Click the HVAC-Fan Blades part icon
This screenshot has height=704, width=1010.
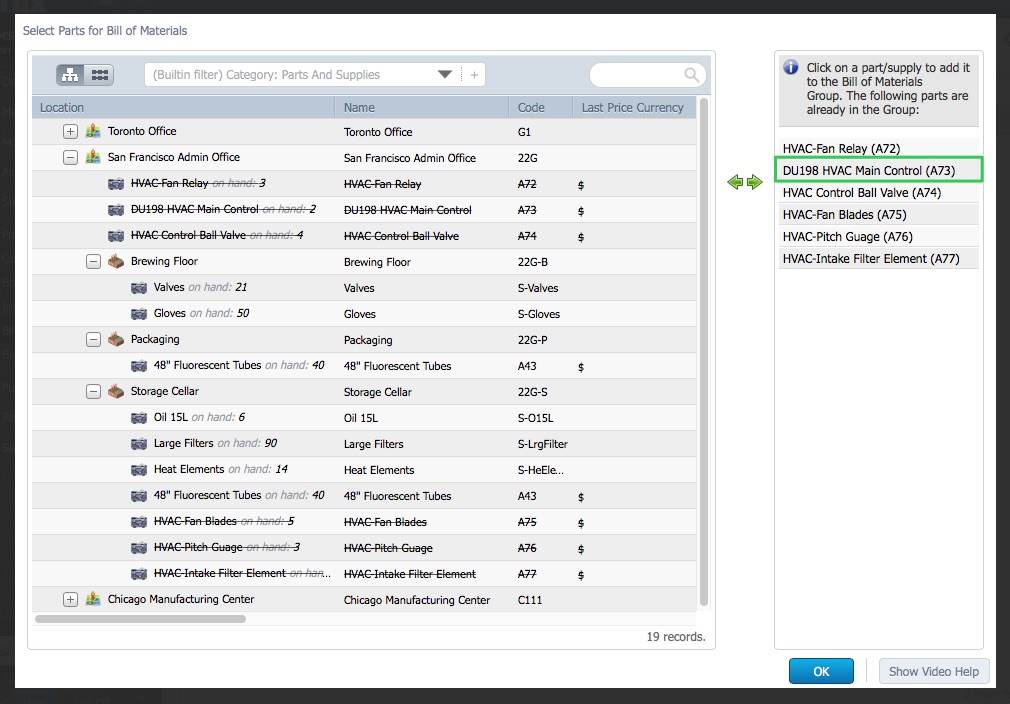coord(139,522)
